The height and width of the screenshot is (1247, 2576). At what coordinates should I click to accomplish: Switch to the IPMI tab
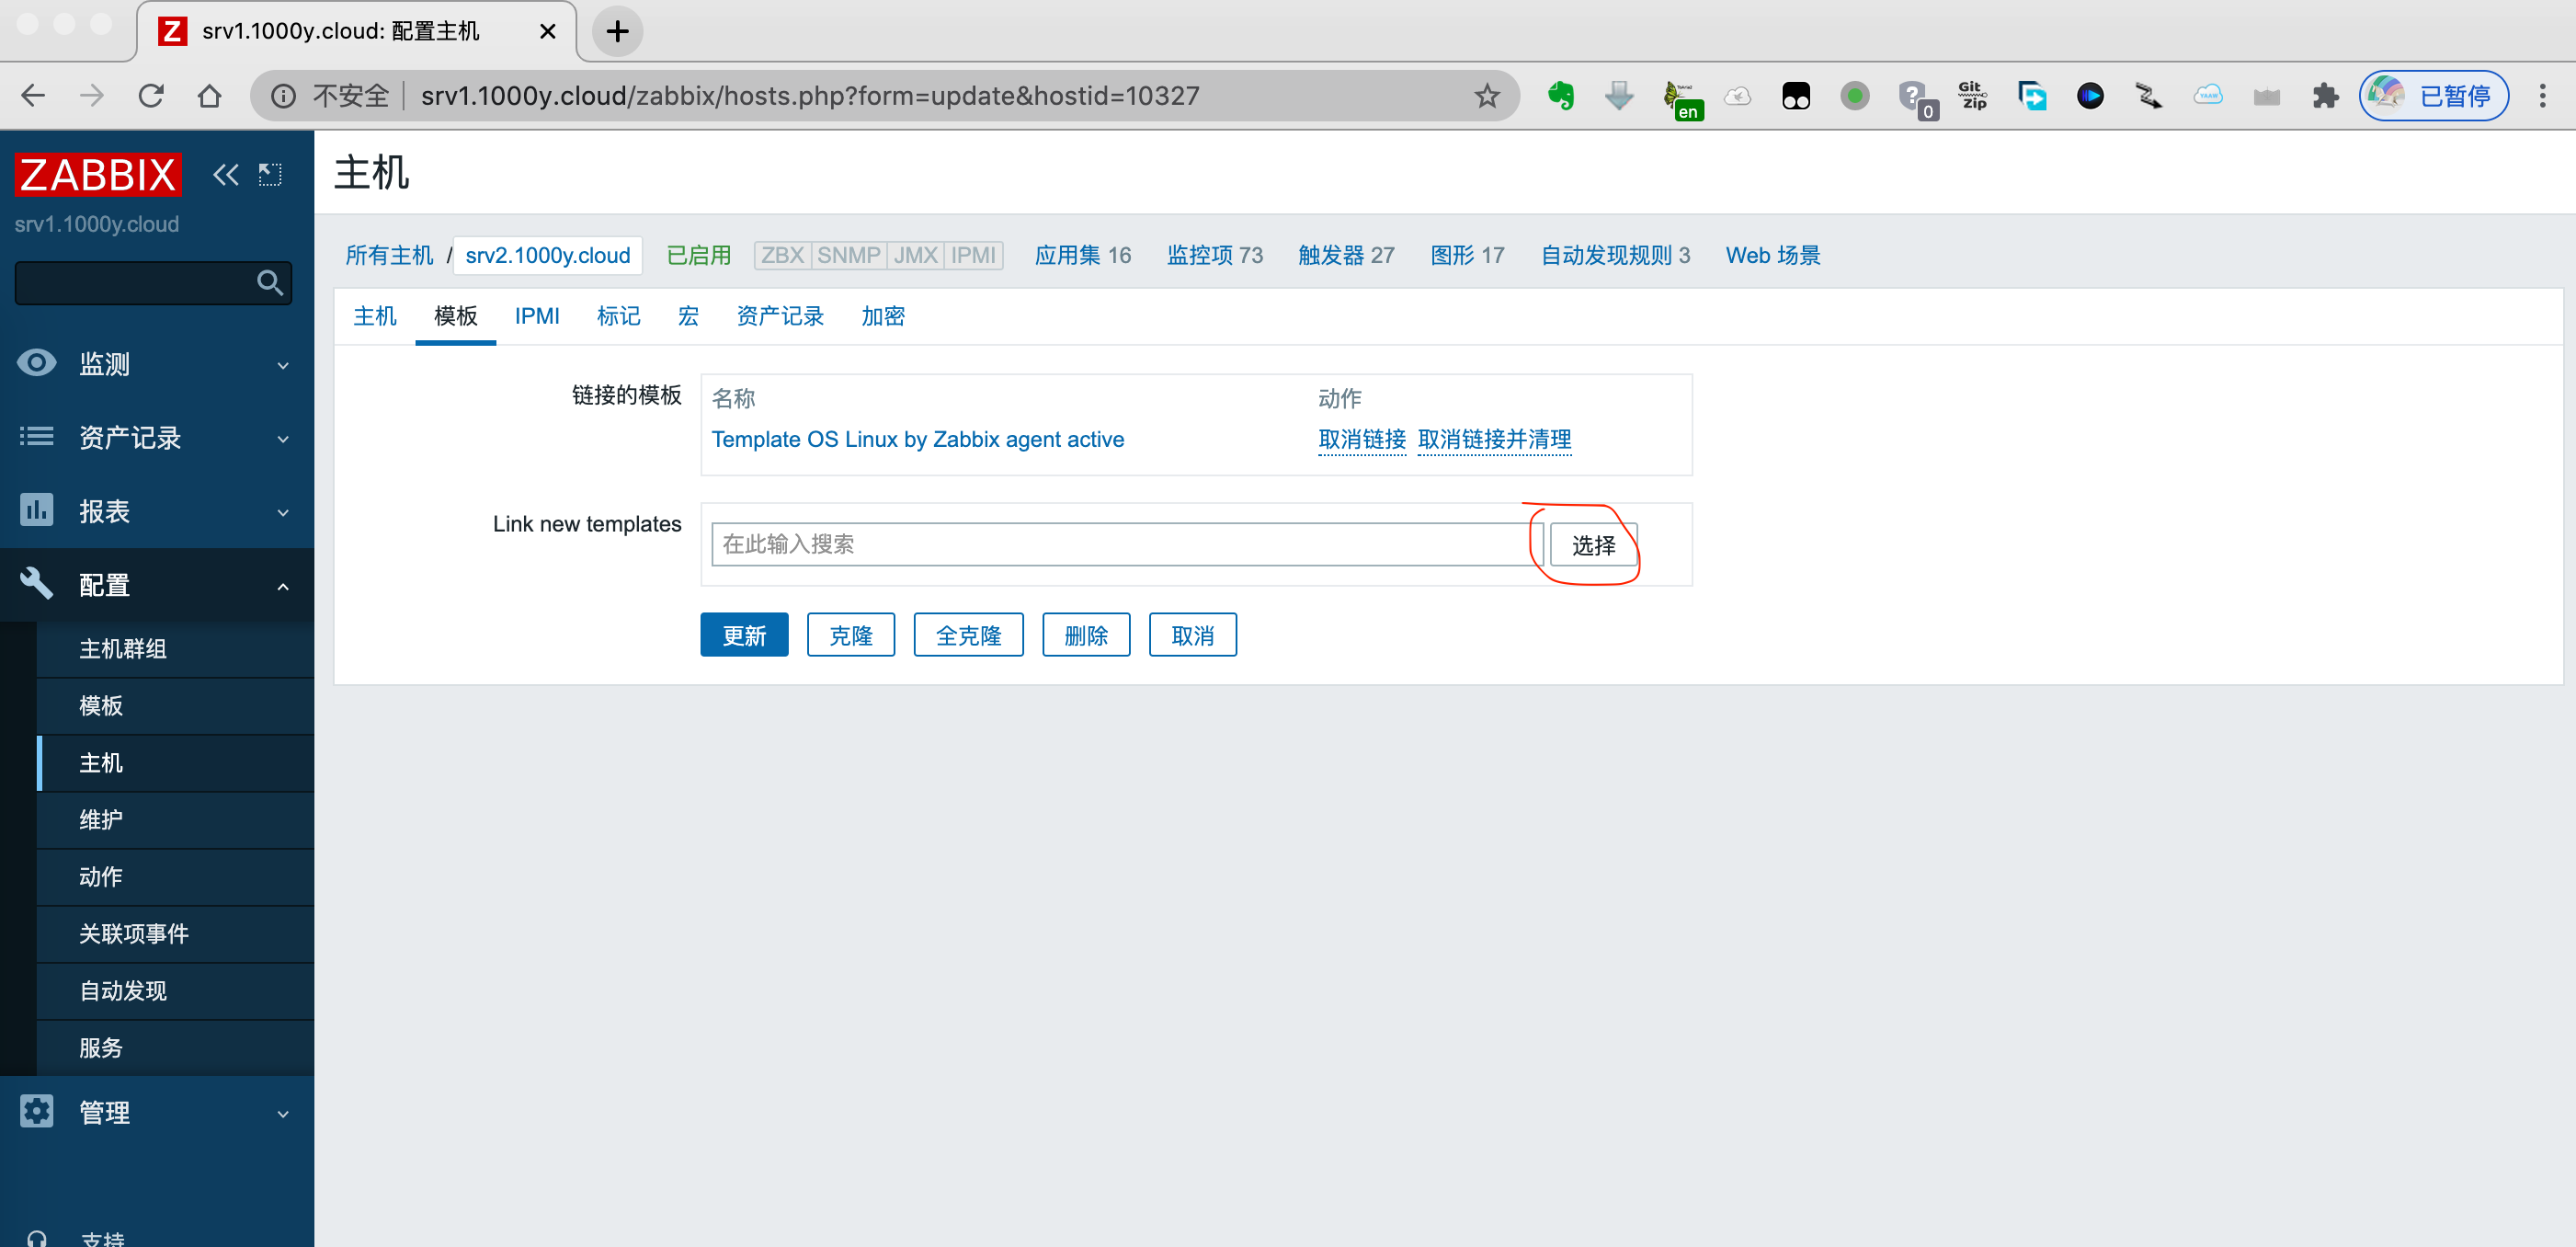coord(537,316)
